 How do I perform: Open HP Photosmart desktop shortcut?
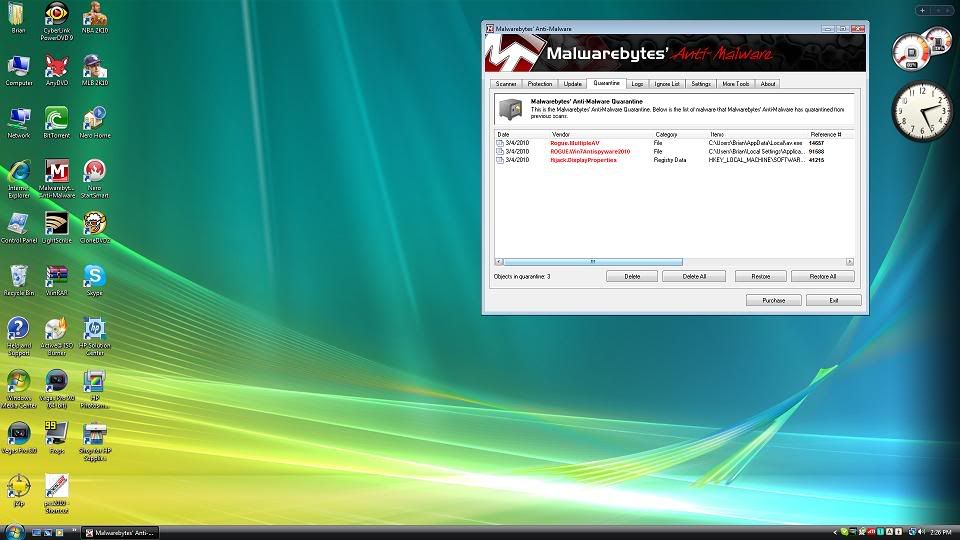[94, 389]
